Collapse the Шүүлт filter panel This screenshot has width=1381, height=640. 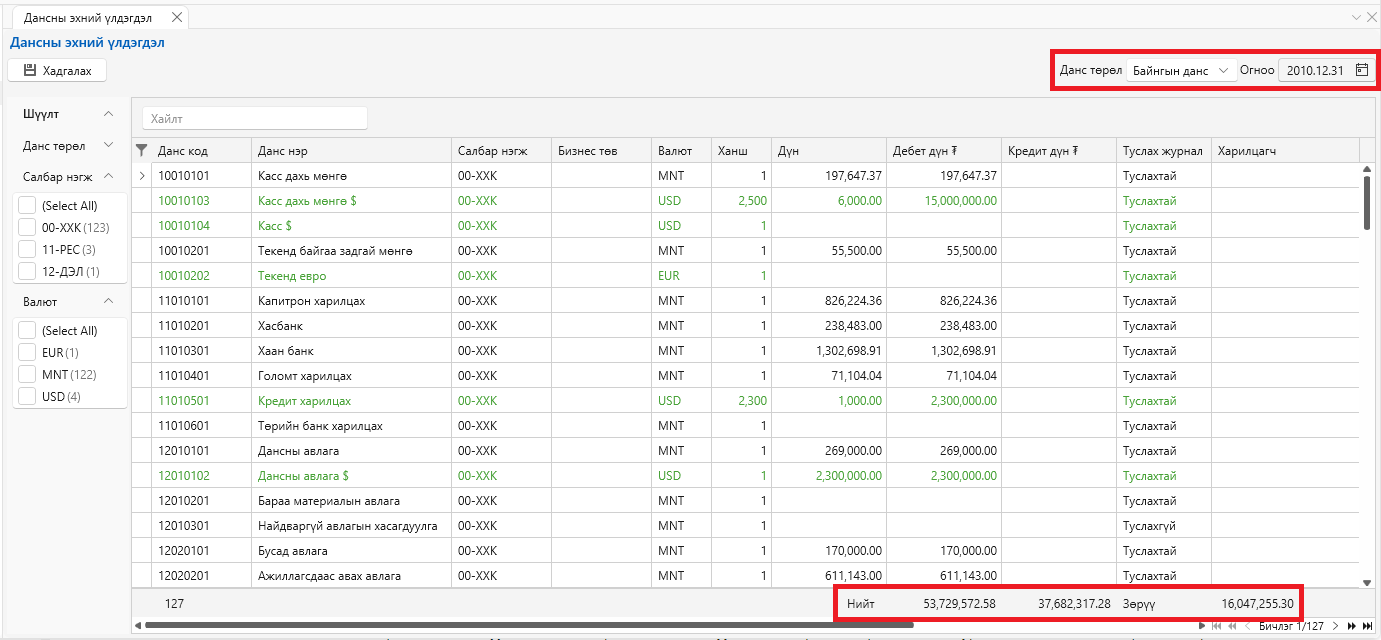109,114
